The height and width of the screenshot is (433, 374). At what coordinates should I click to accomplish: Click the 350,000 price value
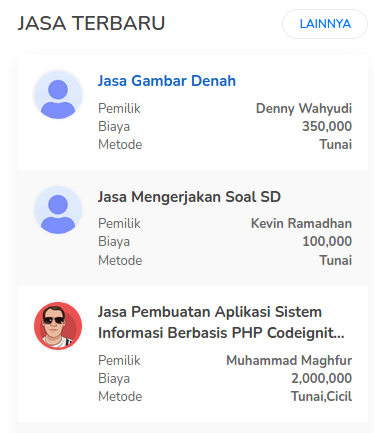coord(327,126)
